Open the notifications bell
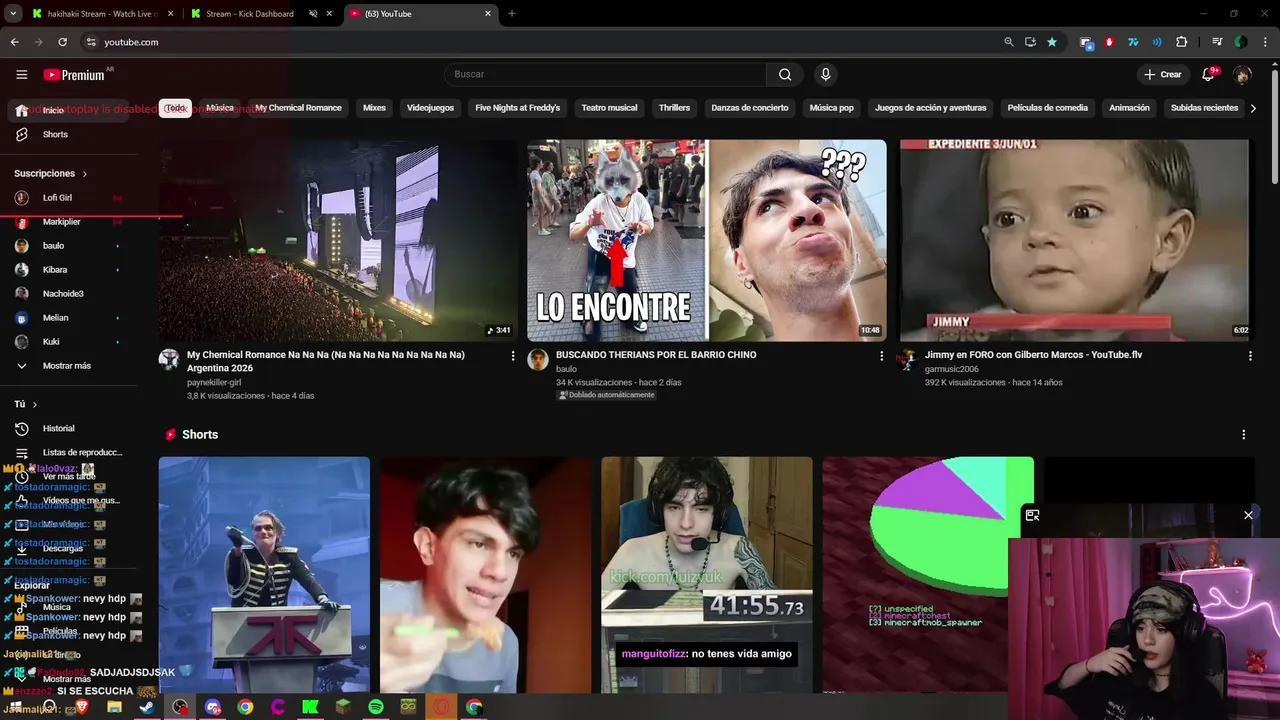The image size is (1280, 720). pyautogui.click(x=1209, y=74)
